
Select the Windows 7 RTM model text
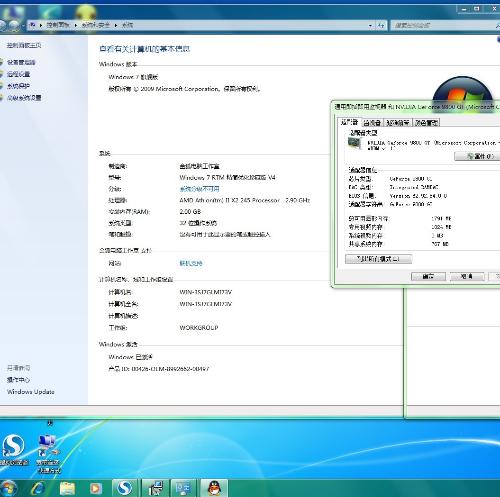pos(227,177)
